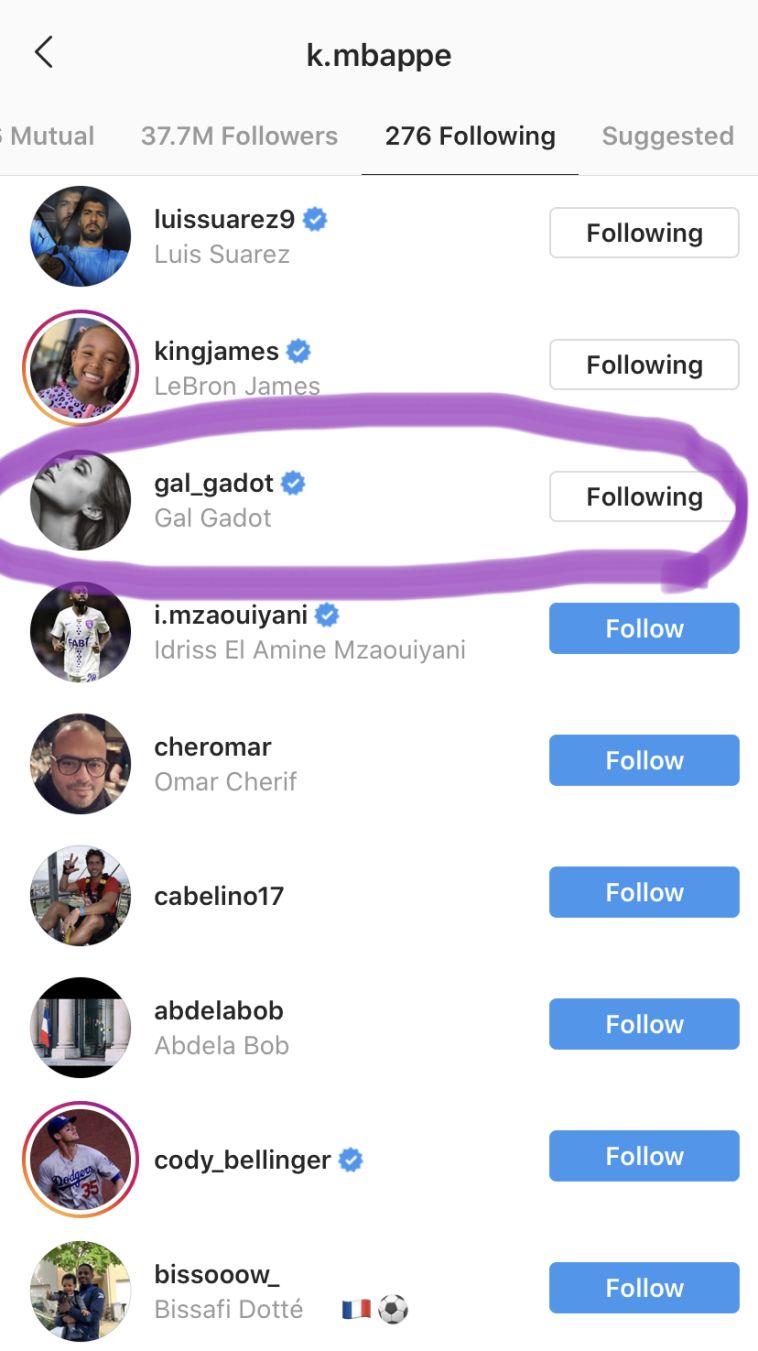The height and width of the screenshot is (1351, 758).
Task: Switch to the Mutual tab
Action: [x=50, y=136]
